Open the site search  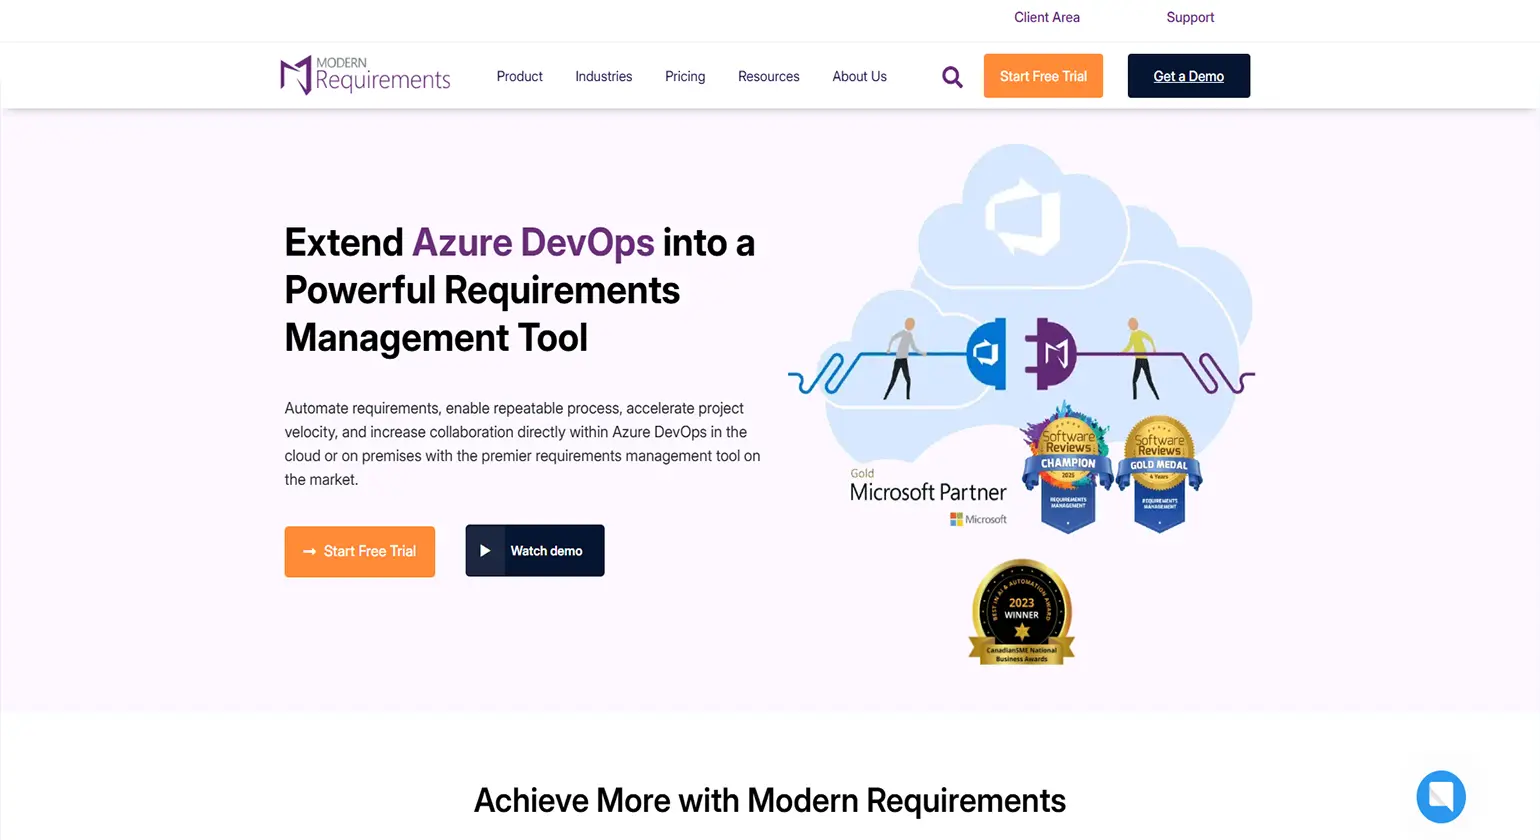[951, 76]
